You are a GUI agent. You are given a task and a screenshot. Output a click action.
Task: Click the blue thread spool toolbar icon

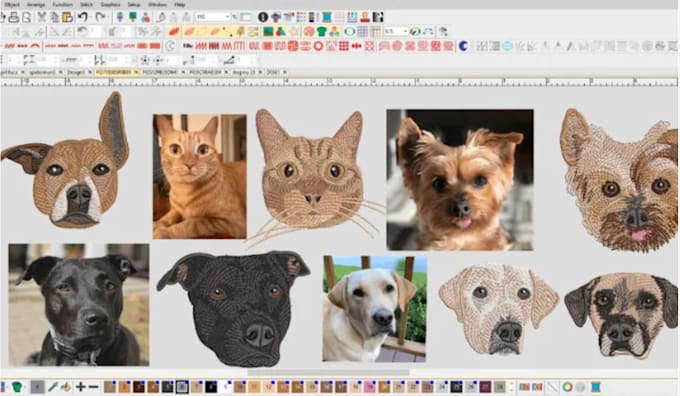tap(327, 17)
